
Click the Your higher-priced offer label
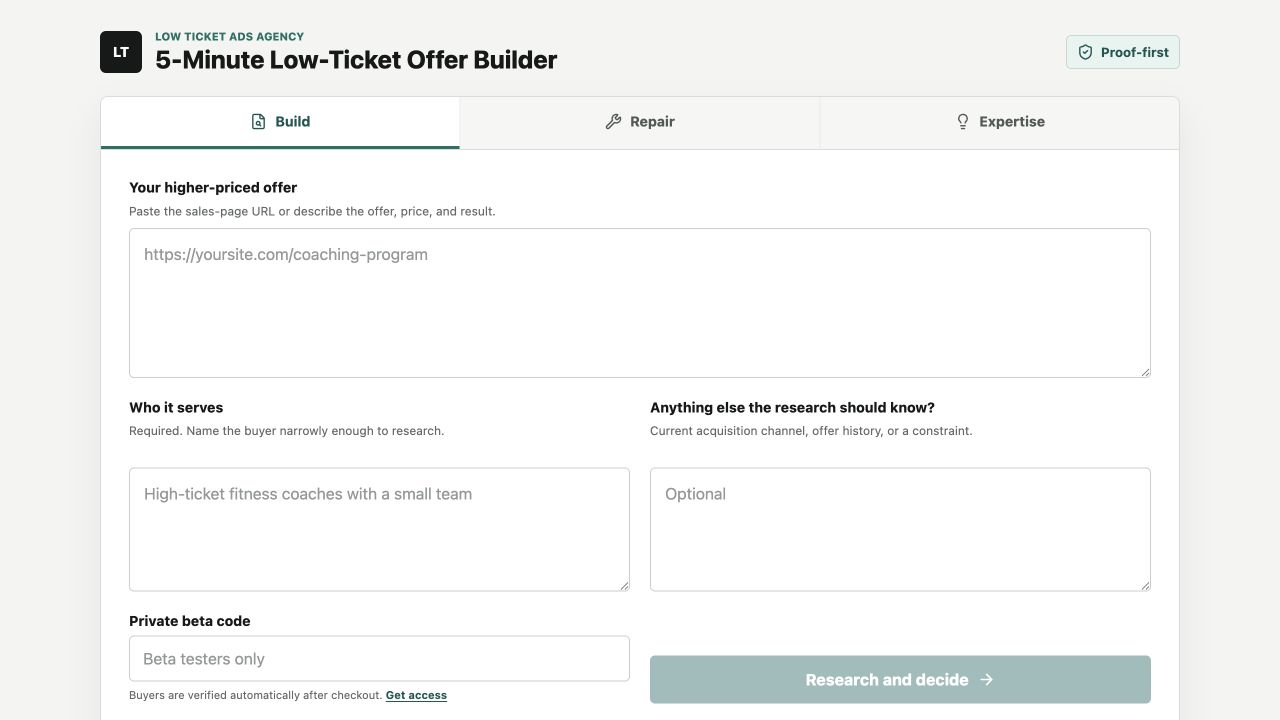[213, 188]
